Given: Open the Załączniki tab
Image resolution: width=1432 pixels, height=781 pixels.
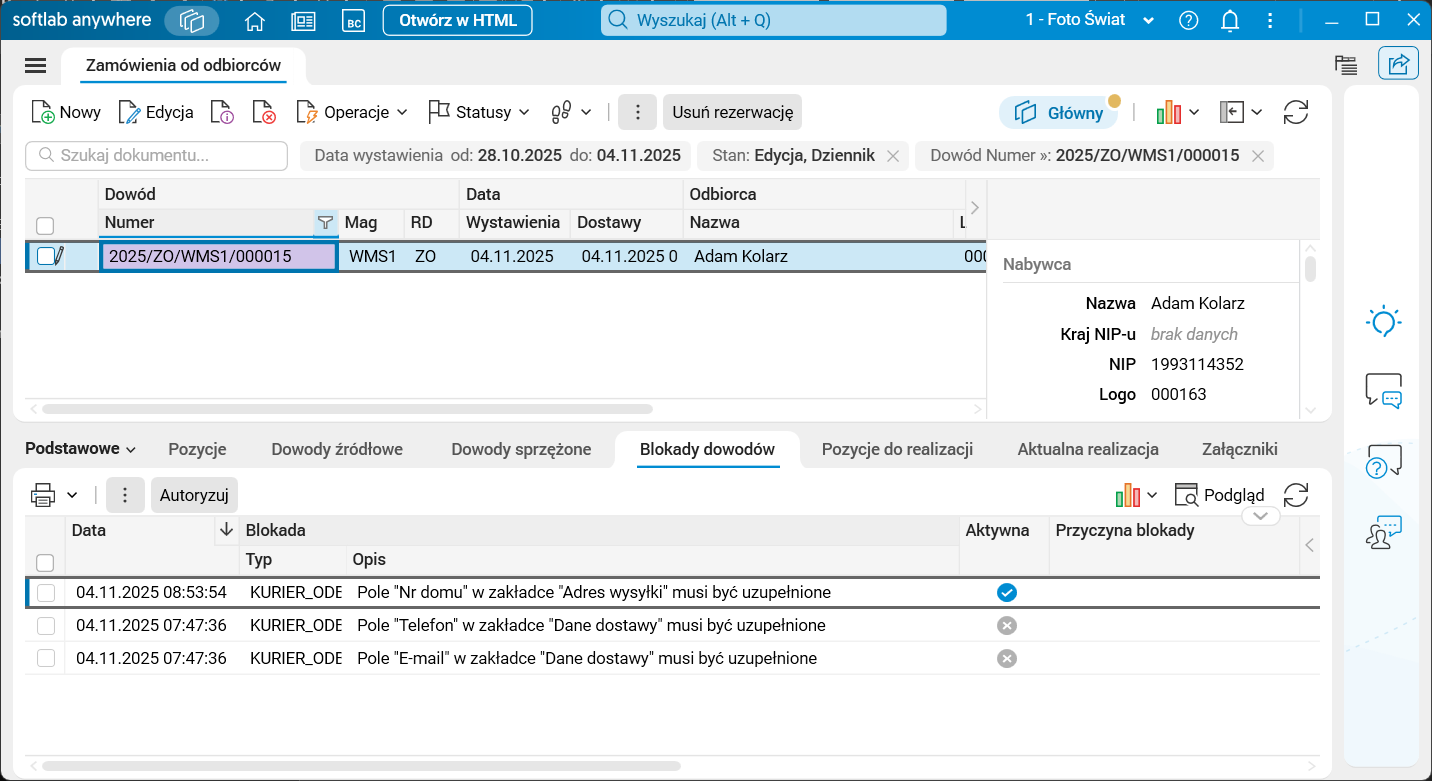Looking at the screenshot, I should click(1240, 449).
